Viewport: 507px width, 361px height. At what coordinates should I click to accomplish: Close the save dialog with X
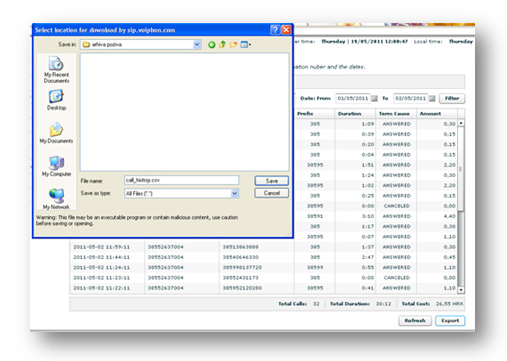coord(286,30)
